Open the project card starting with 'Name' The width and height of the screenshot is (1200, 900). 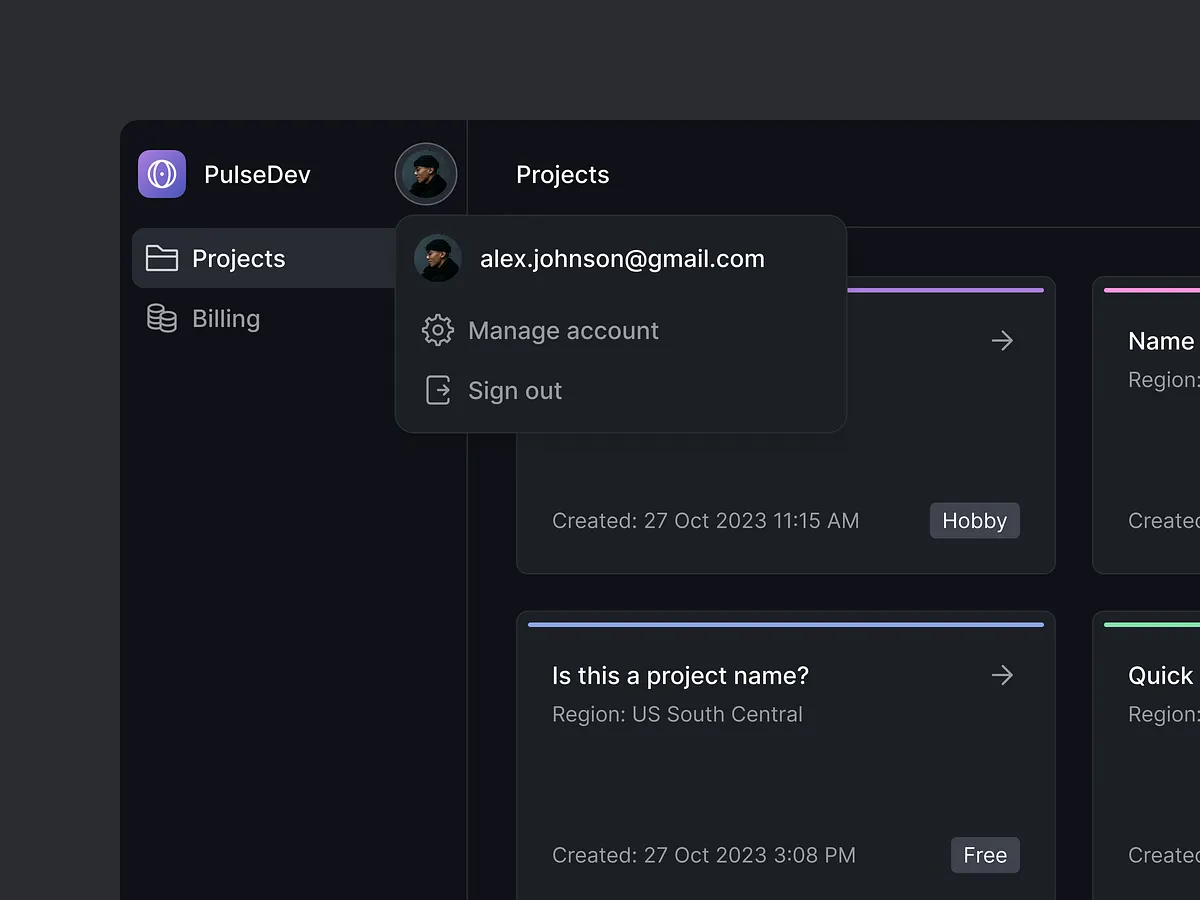[x=1146, y=425]
